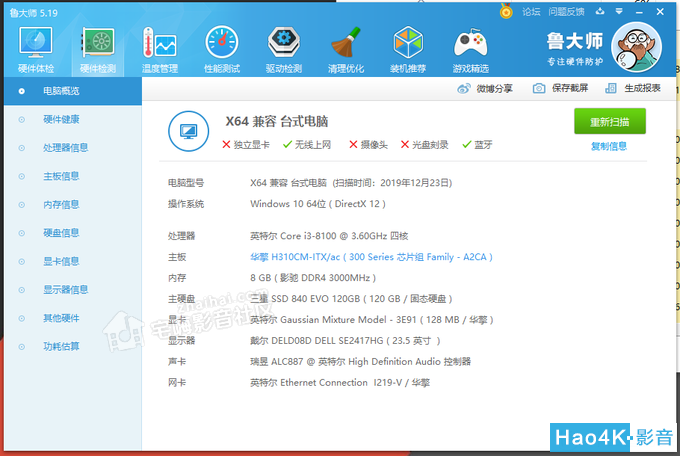
Task: Click the gold medal icon in title bar
Action: click(506, 11)
